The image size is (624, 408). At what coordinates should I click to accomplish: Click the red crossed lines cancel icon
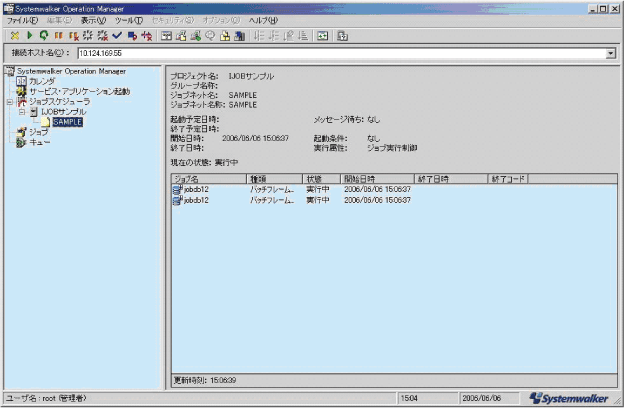[x=147, y=36]
